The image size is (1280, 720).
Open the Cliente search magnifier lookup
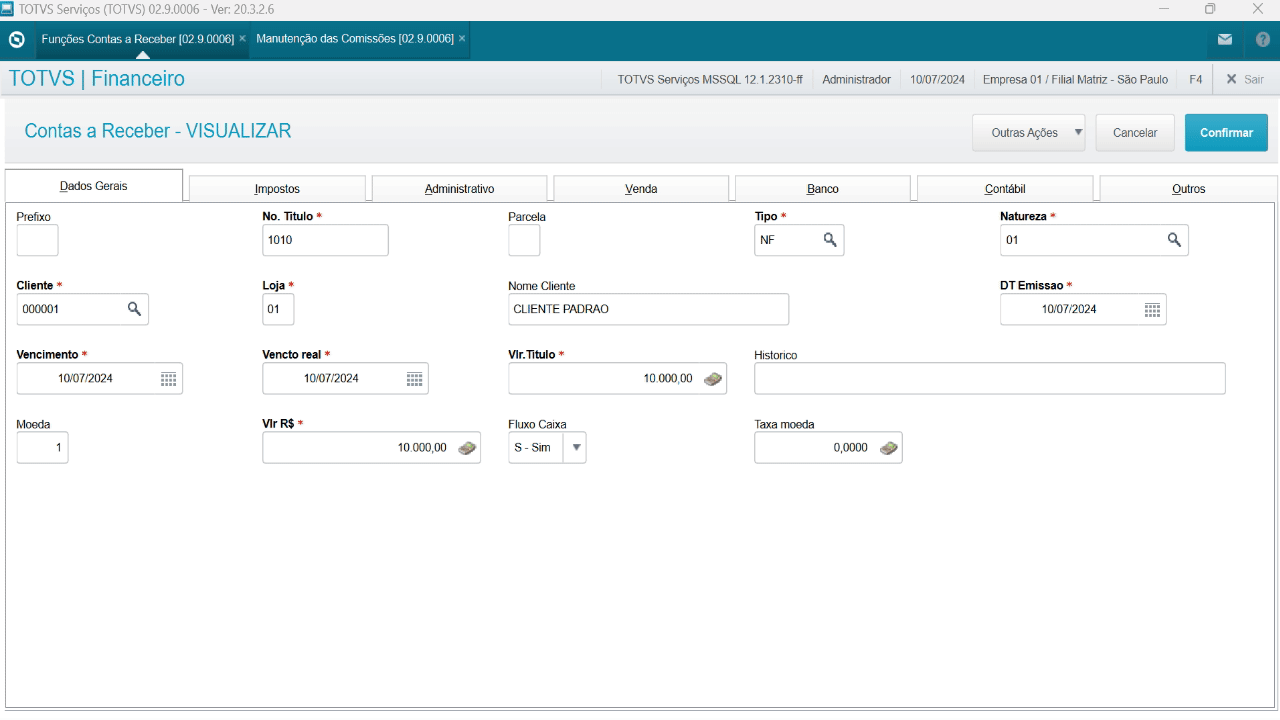point(134,310)
